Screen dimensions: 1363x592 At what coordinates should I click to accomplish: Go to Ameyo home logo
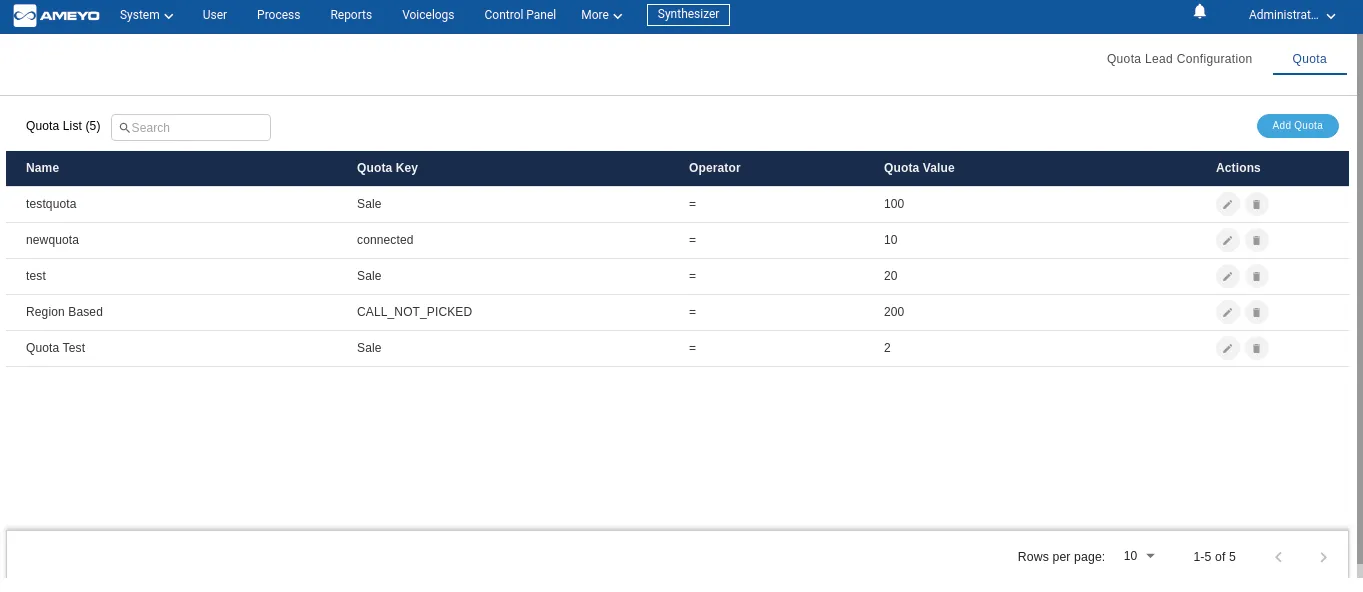(57, 15)
